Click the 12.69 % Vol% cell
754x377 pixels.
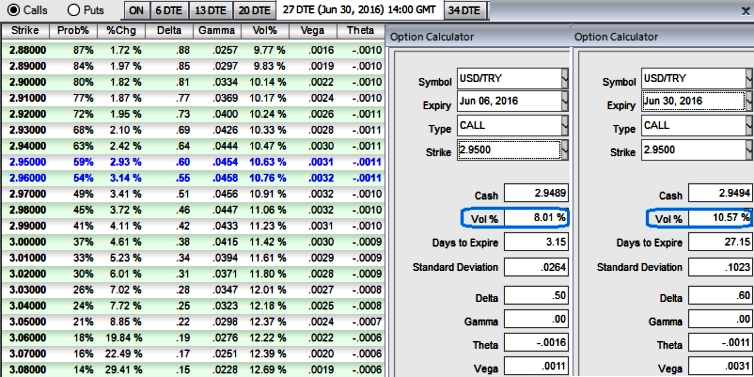click(x=268, y=370)
